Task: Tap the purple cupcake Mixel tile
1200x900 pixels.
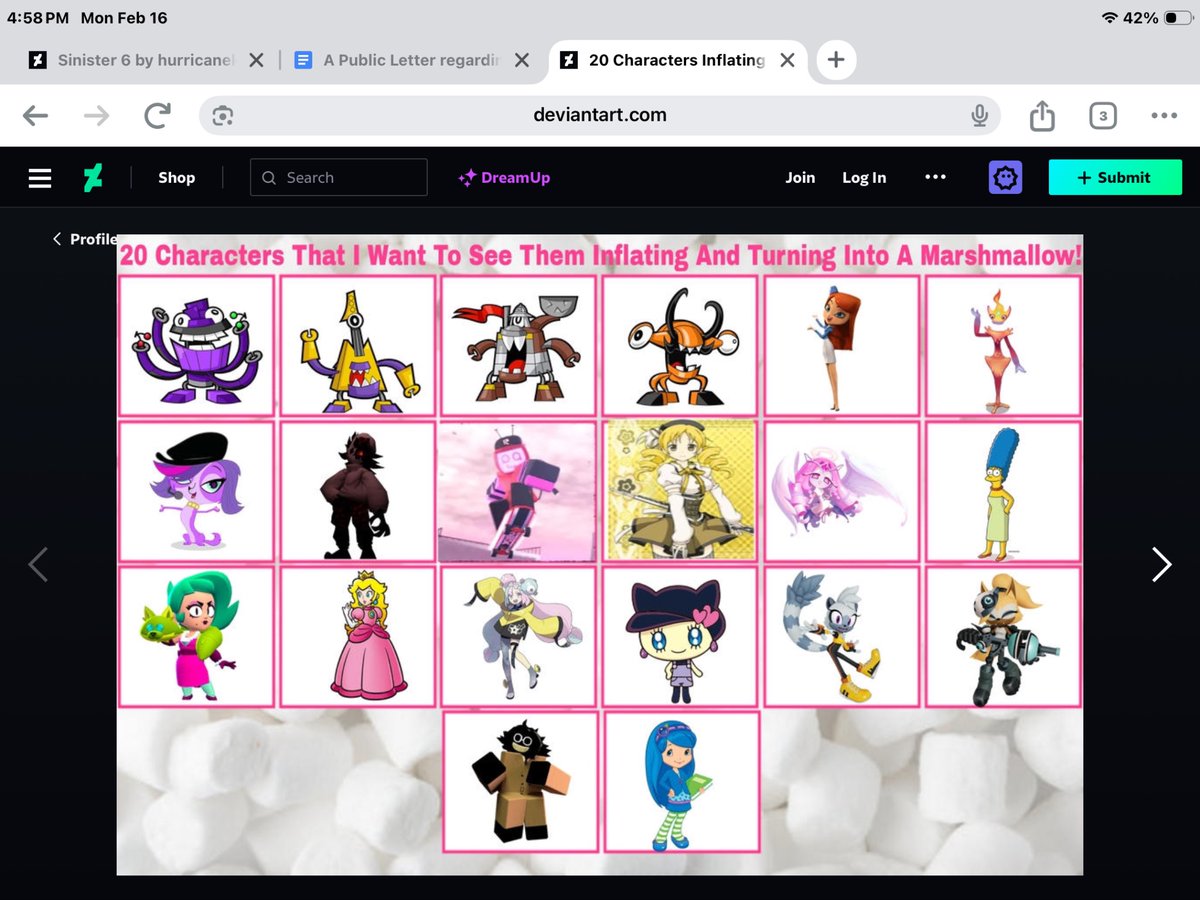Action: (196, 345)
